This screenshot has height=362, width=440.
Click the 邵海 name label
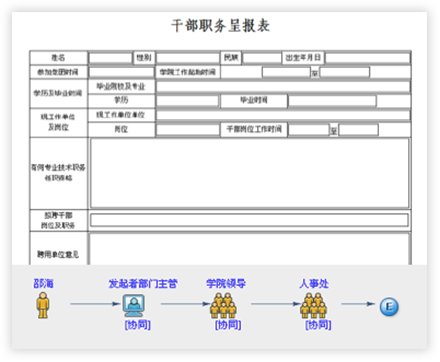(x=43, y=284)
